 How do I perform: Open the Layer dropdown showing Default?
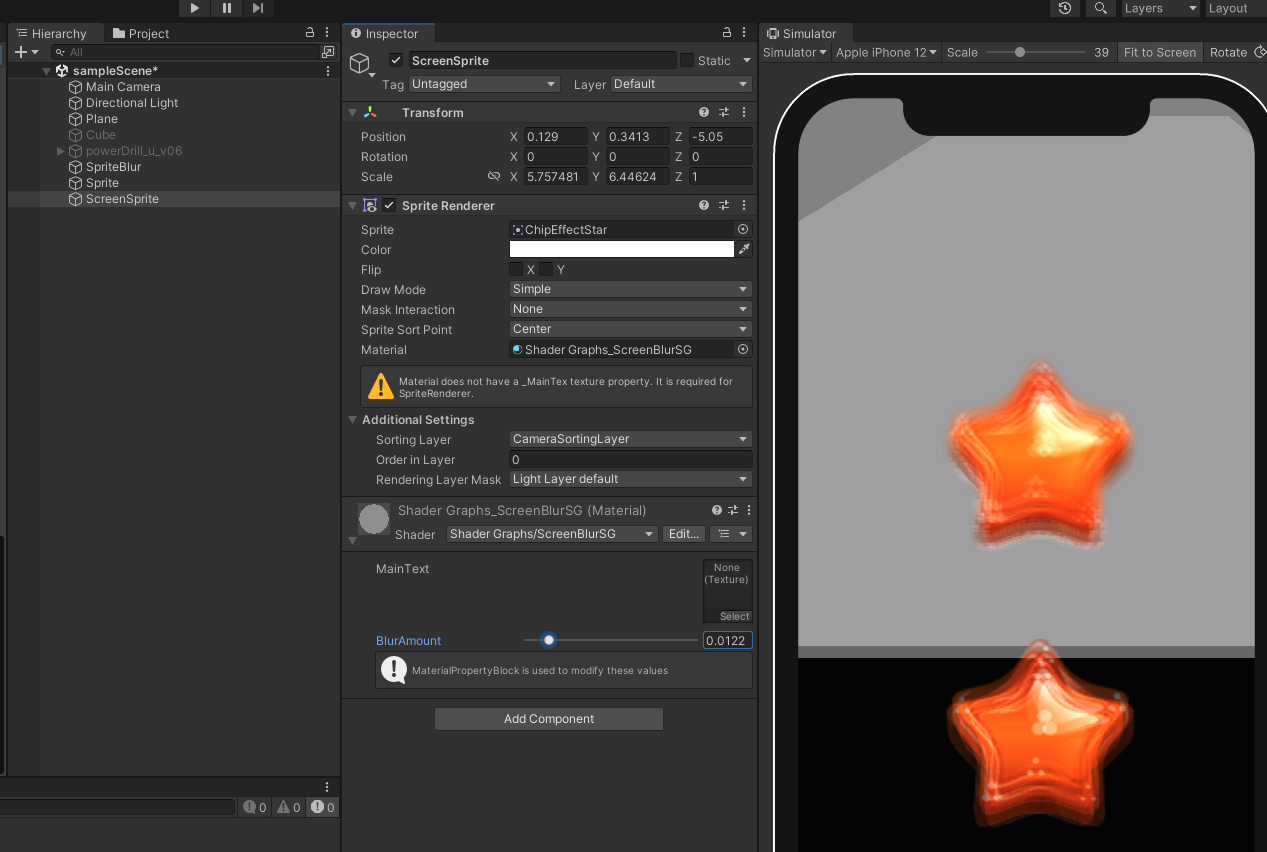[681, 84]
